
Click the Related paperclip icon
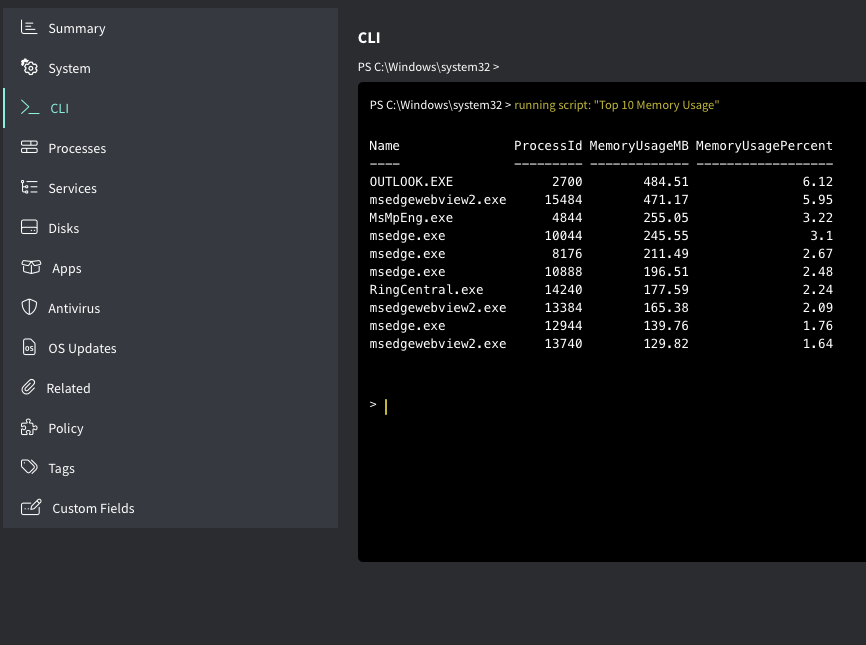coord(29,387)
